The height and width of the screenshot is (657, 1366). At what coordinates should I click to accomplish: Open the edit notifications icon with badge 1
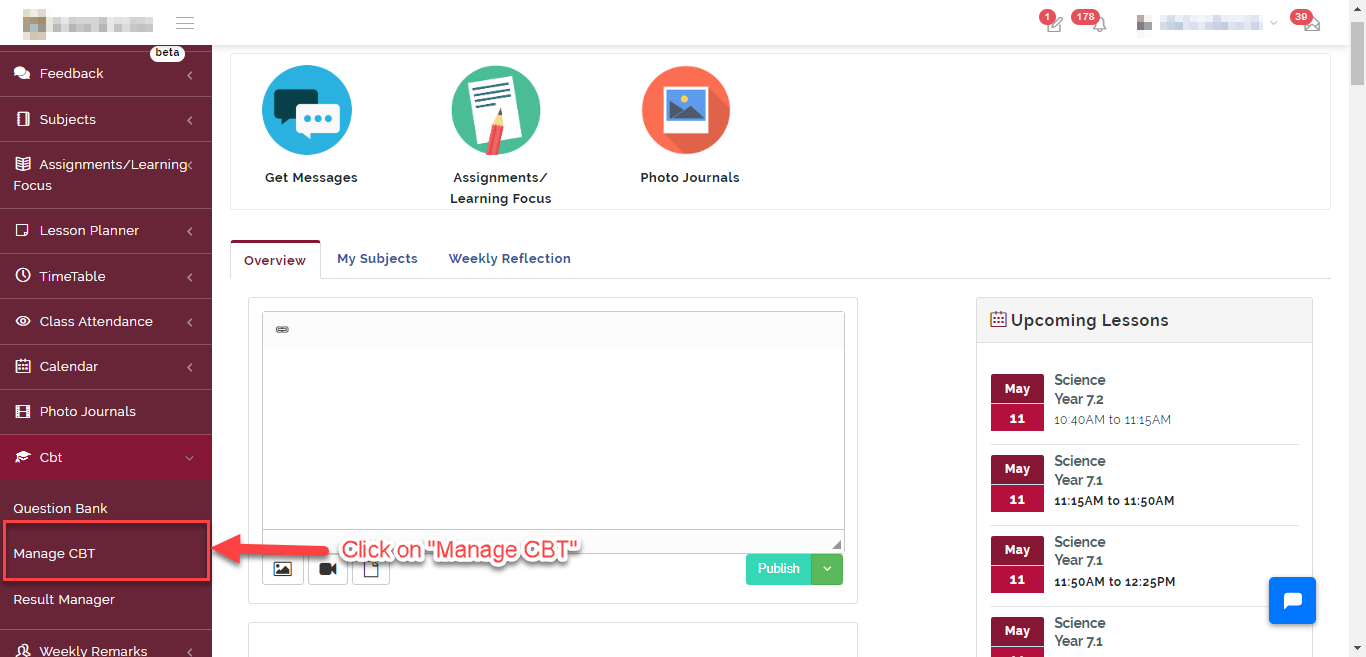click(1053, 24)
